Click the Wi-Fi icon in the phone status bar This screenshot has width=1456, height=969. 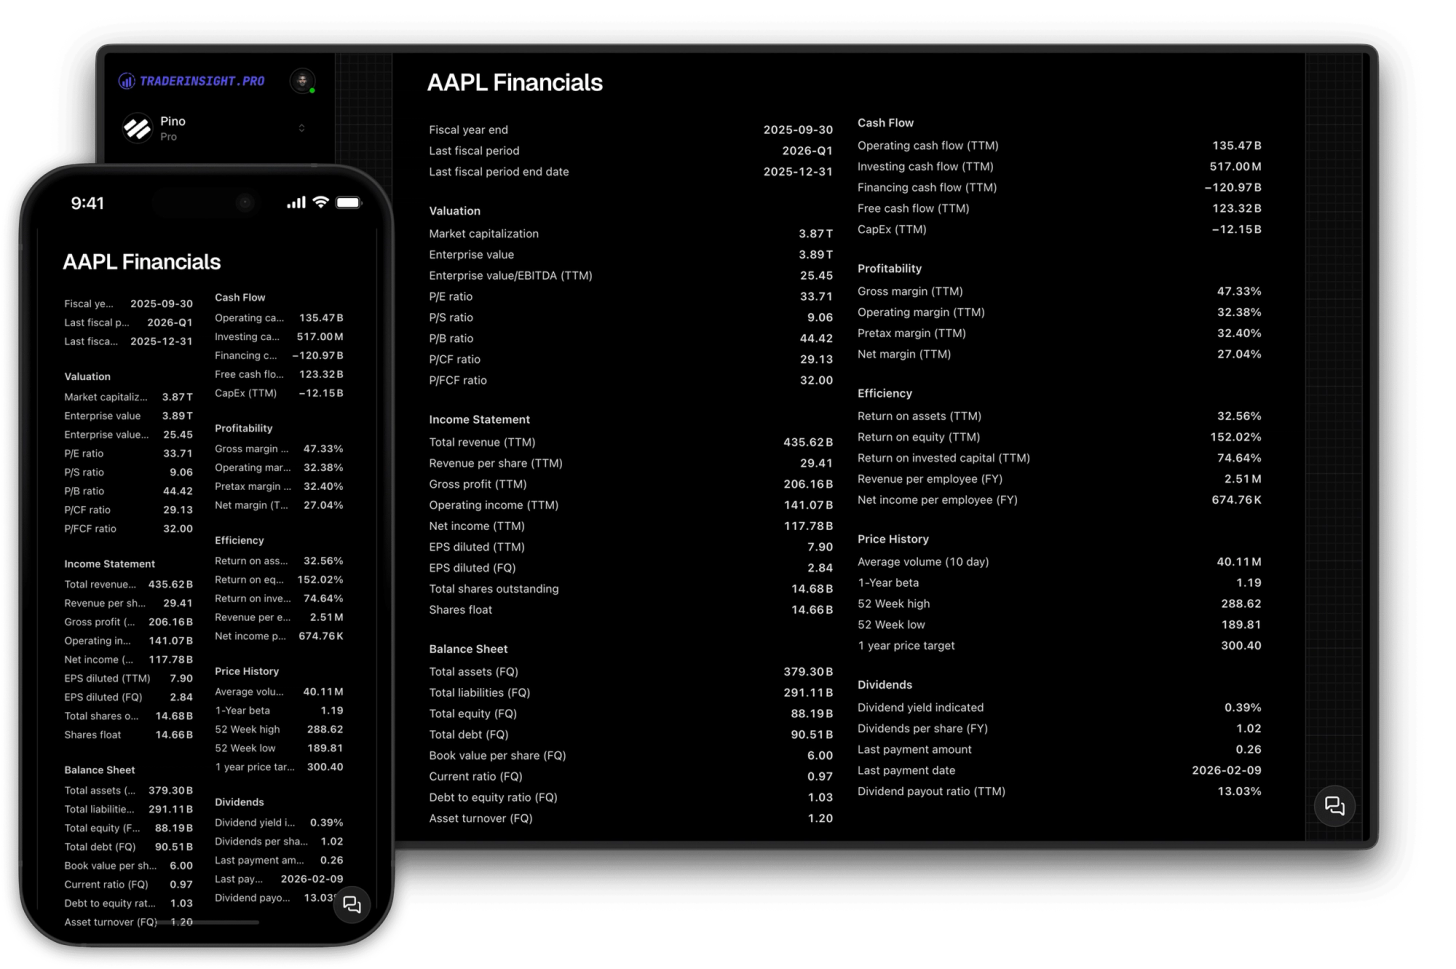click(318, 202)
